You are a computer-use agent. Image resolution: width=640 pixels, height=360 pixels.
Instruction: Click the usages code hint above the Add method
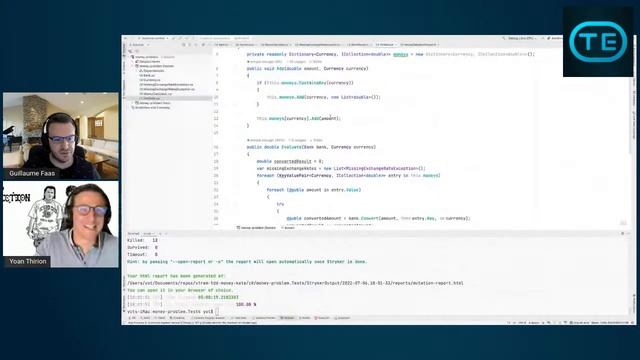pyautogui.click(x=297, y=62)
